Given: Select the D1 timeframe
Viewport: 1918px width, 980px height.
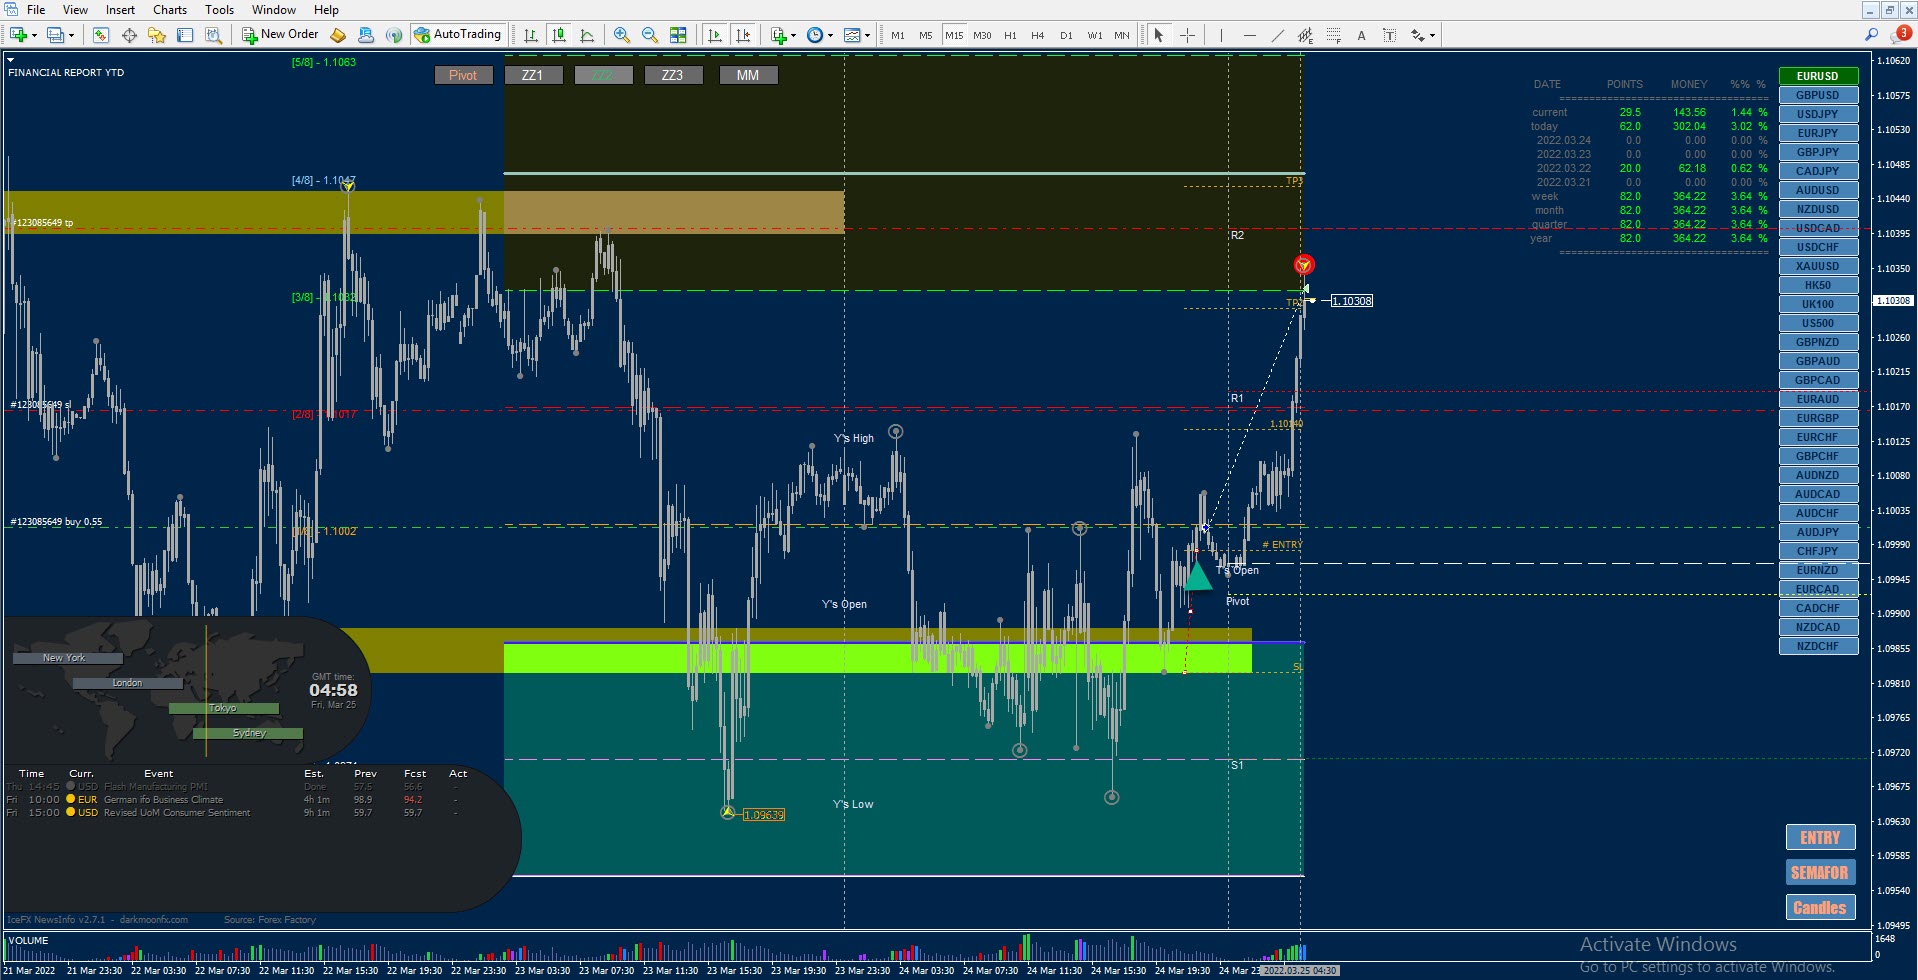Looking at the screenshot, I should pos(1066,35).
